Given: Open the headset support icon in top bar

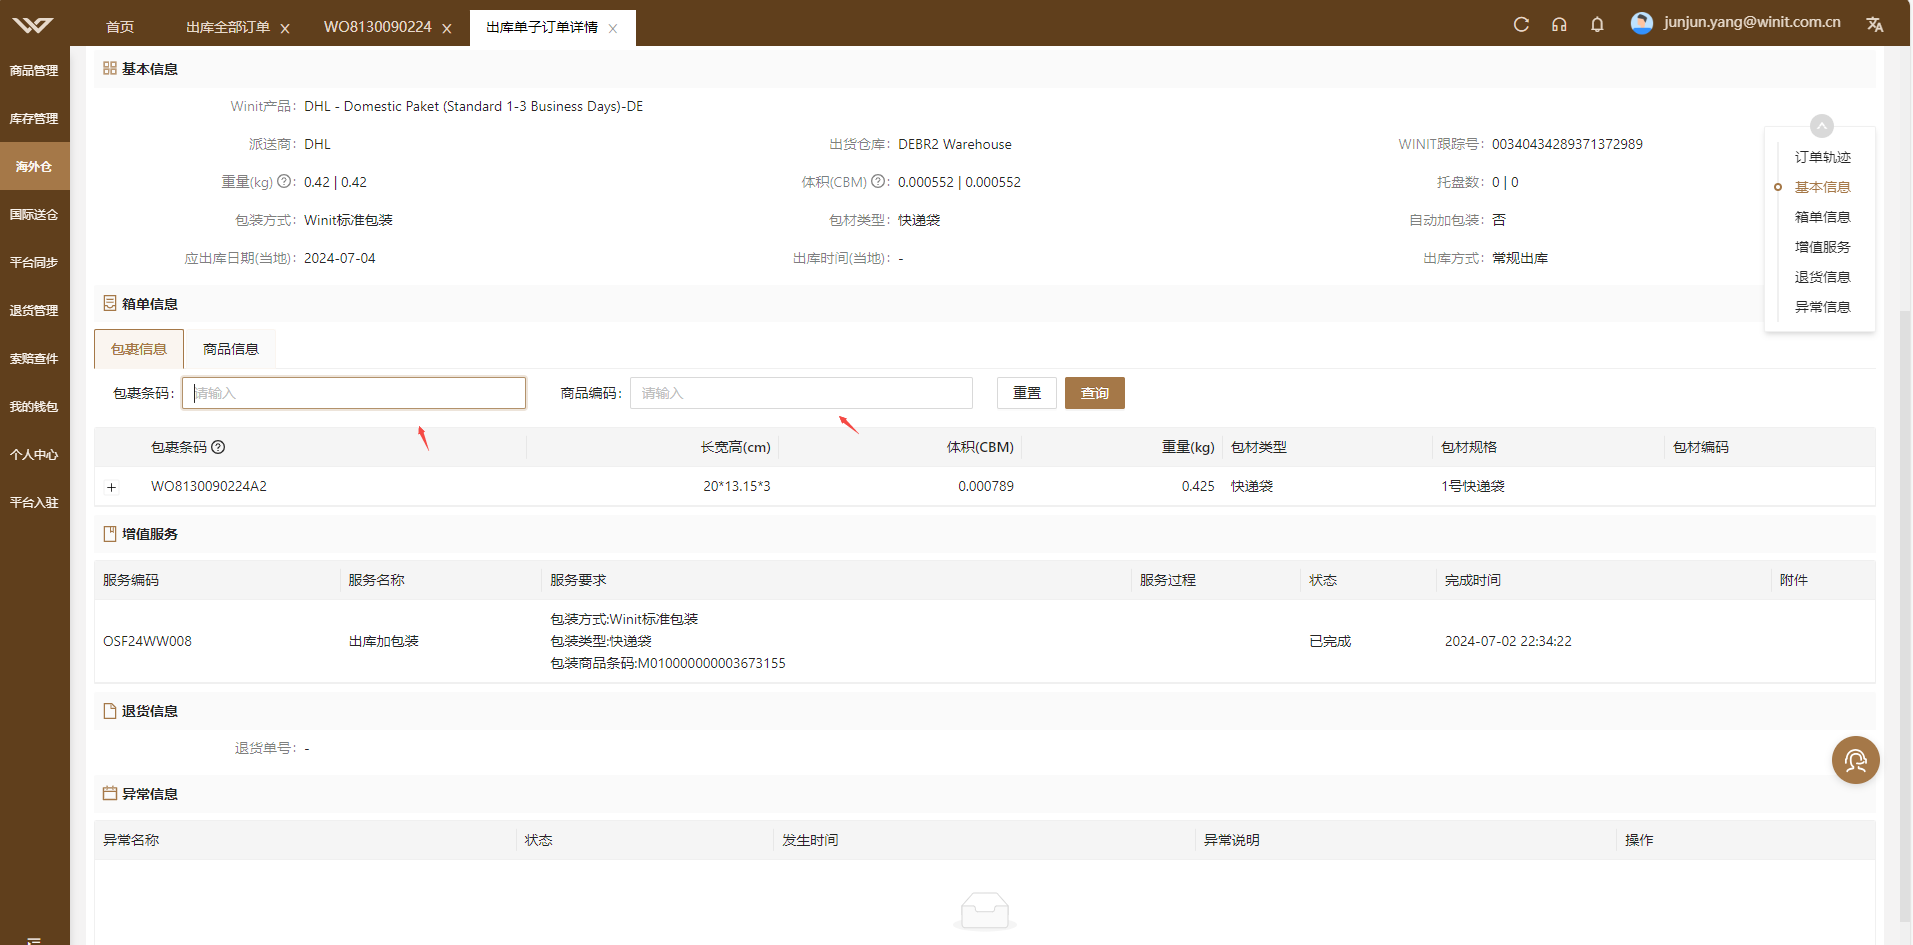Looking at the screenshot, I should [1559, 24].
